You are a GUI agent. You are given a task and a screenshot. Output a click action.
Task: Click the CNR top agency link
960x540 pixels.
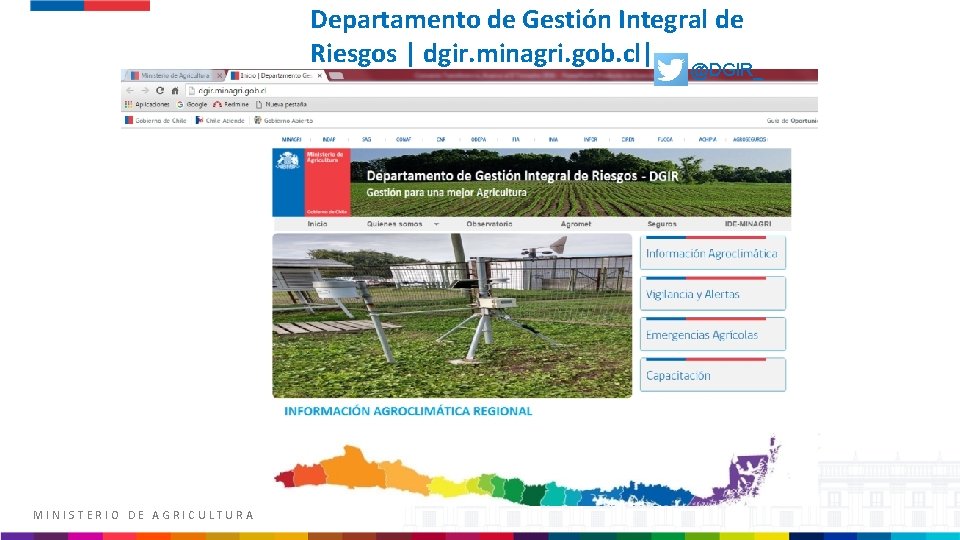point(441,140)
